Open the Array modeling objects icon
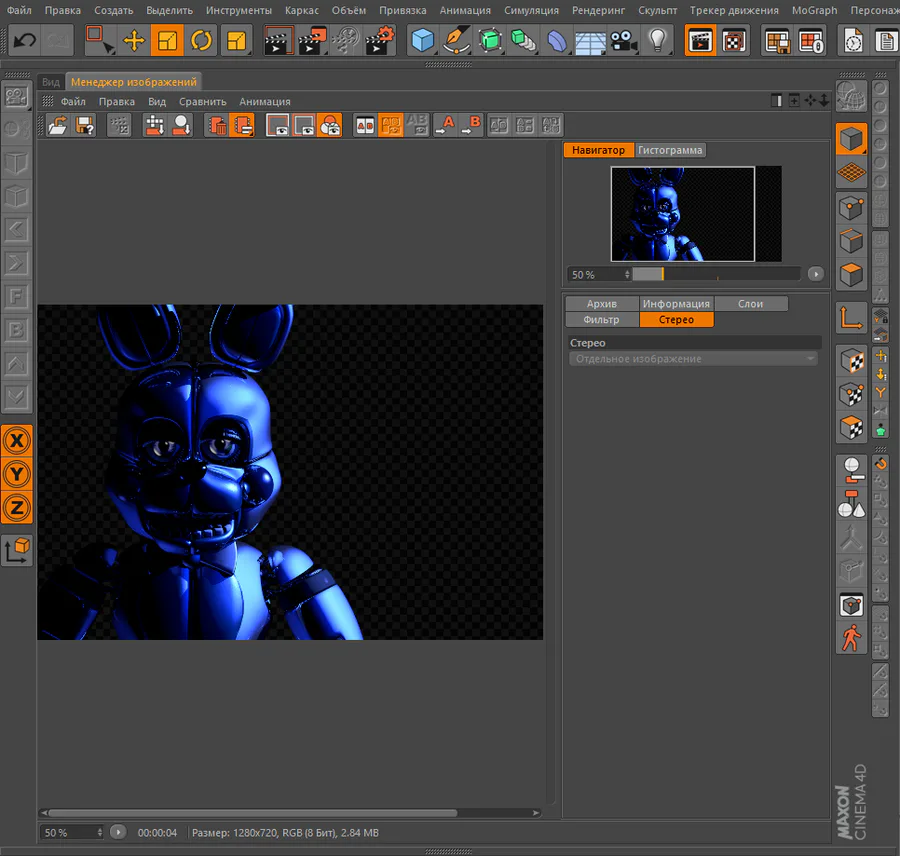900x856 pixels. pos(523,41)
